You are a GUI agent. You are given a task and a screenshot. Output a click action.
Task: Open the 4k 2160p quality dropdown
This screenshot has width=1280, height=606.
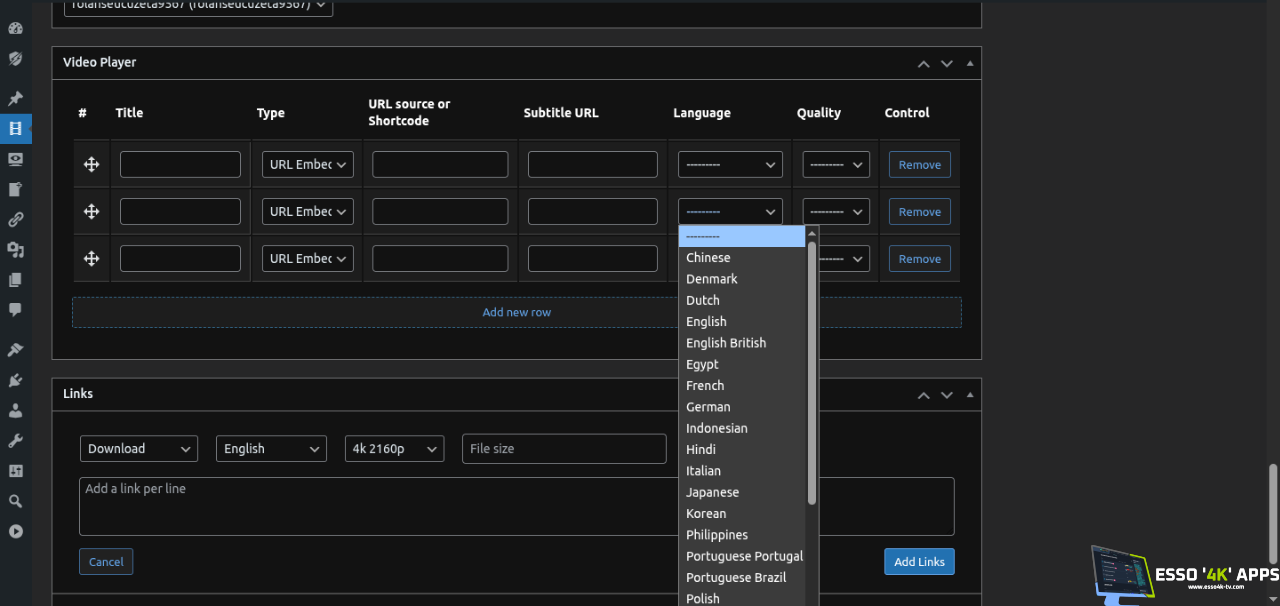pyautogui.click(x=394, y=449)
